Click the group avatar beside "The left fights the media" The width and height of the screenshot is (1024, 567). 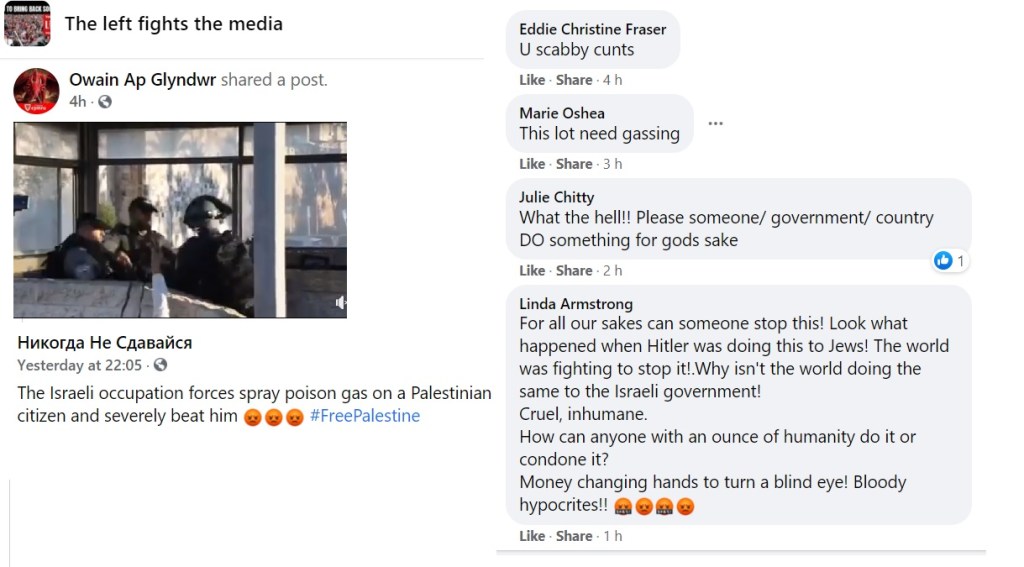[27, 24]
